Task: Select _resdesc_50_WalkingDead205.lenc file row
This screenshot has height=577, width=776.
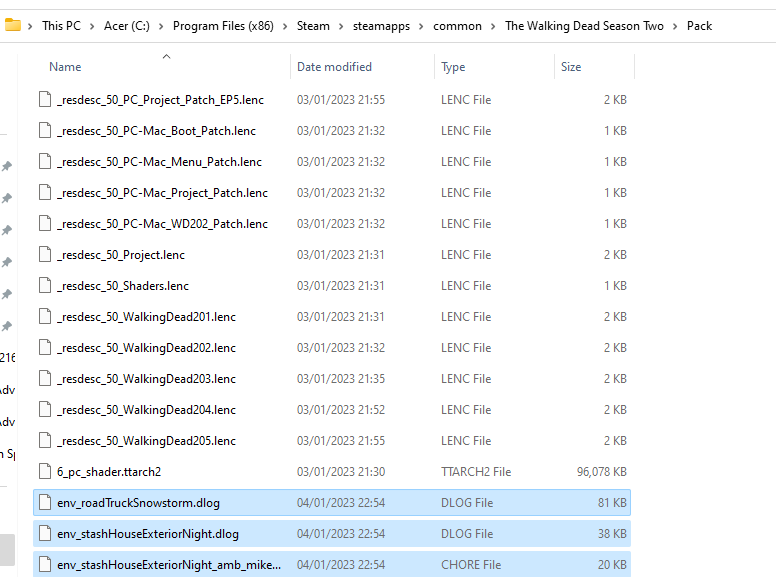Action: 332,440
